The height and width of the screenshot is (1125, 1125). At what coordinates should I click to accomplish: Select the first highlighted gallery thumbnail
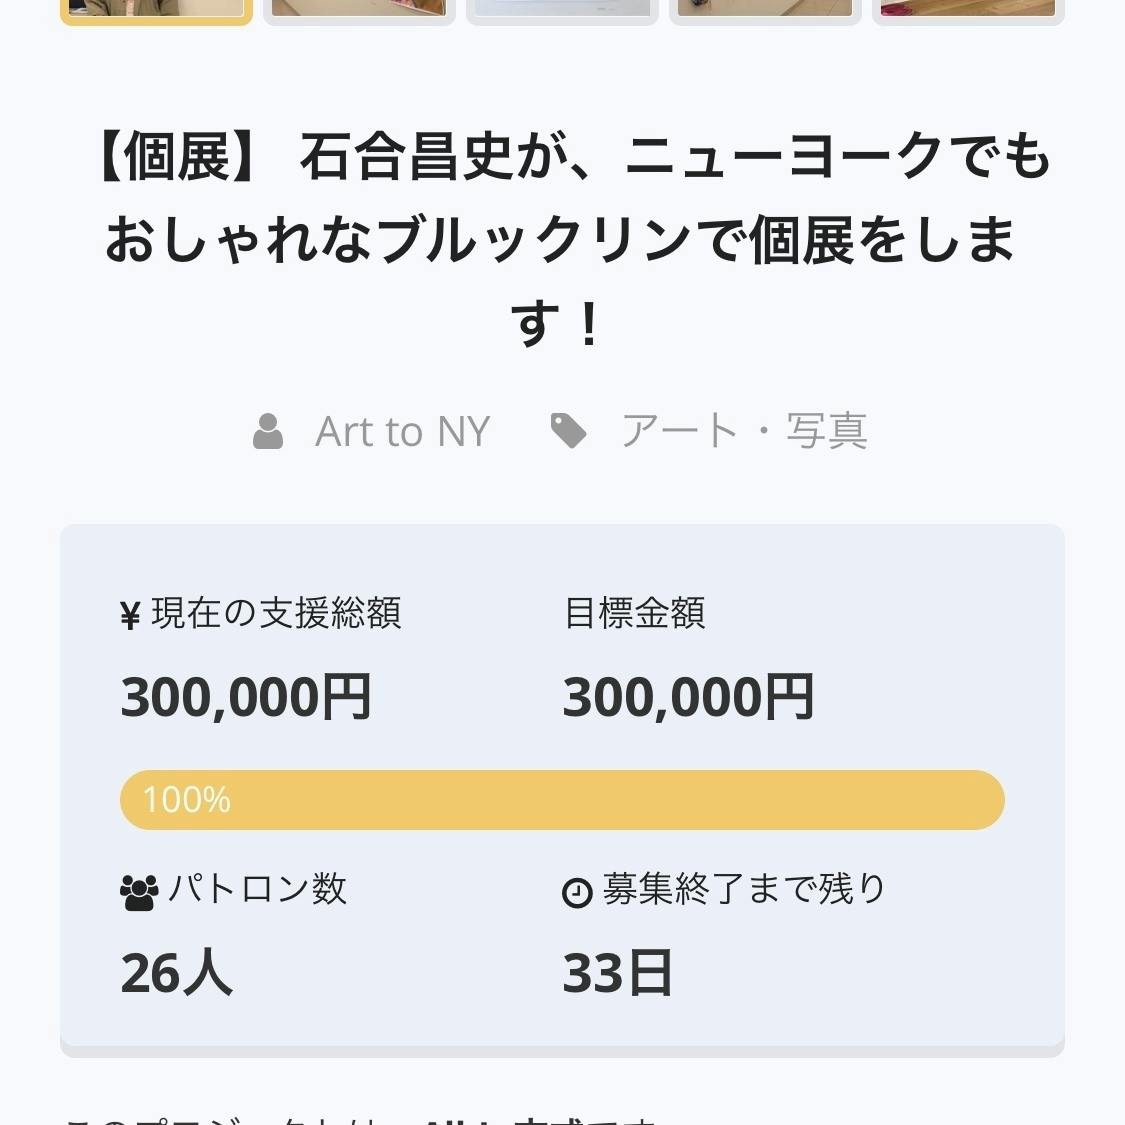point(156,9)
